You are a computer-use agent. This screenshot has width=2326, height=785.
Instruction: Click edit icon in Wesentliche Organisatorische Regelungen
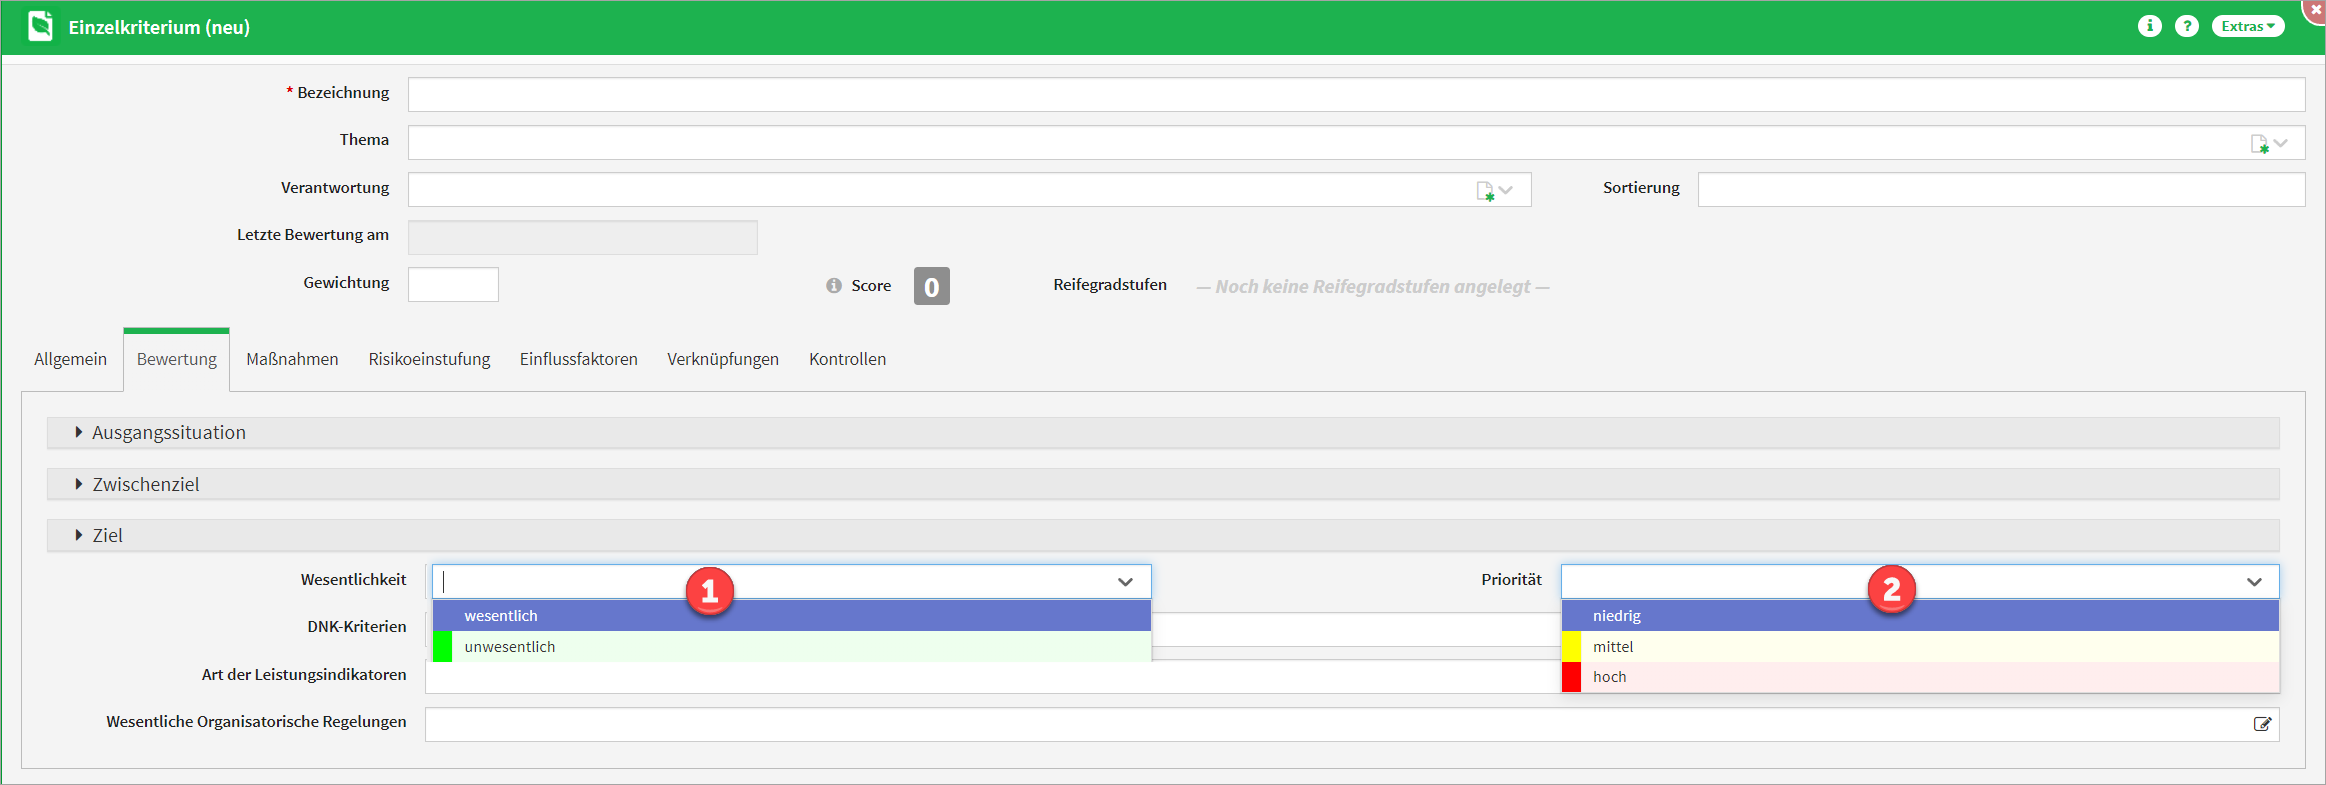coord(2262,724)
